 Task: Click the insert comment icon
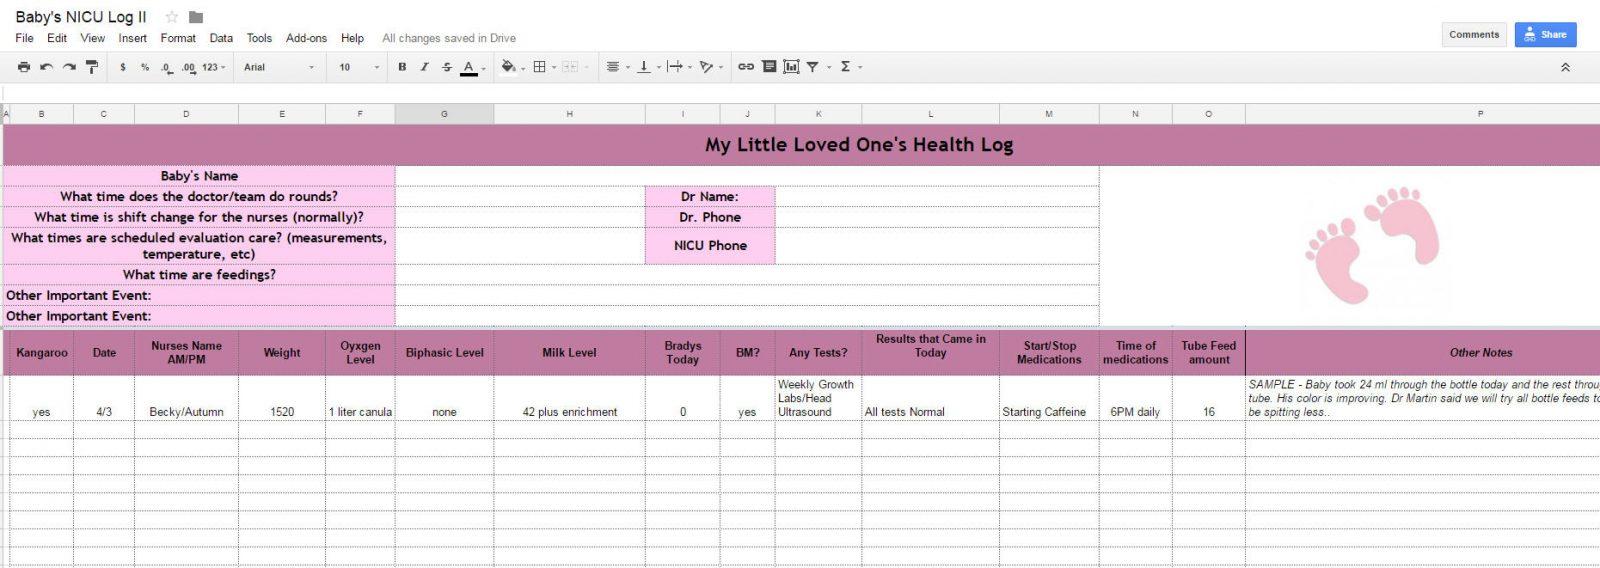pyautogui.click(x=769, y=67)
